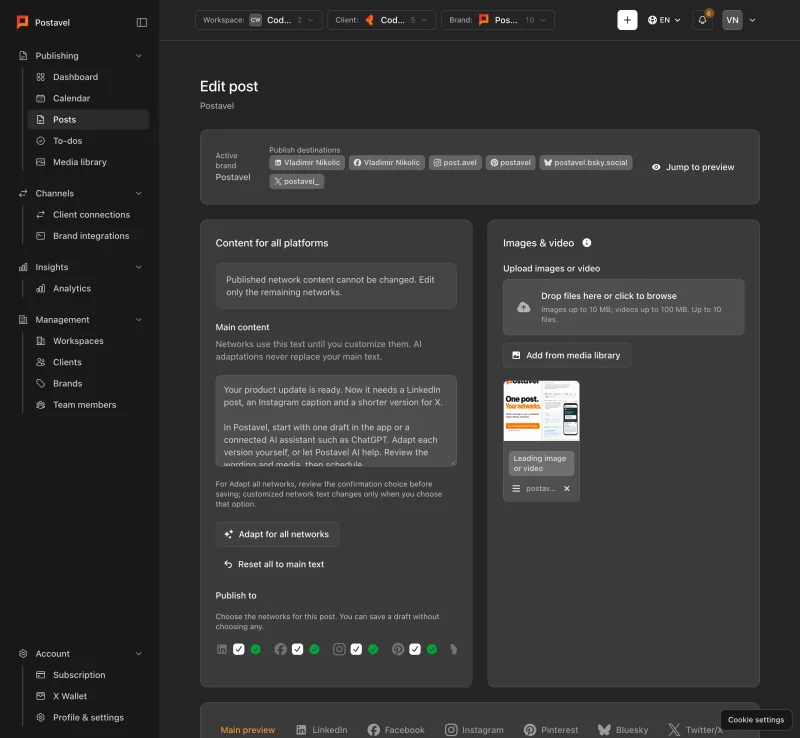Click the plus create button

(627, 20)
